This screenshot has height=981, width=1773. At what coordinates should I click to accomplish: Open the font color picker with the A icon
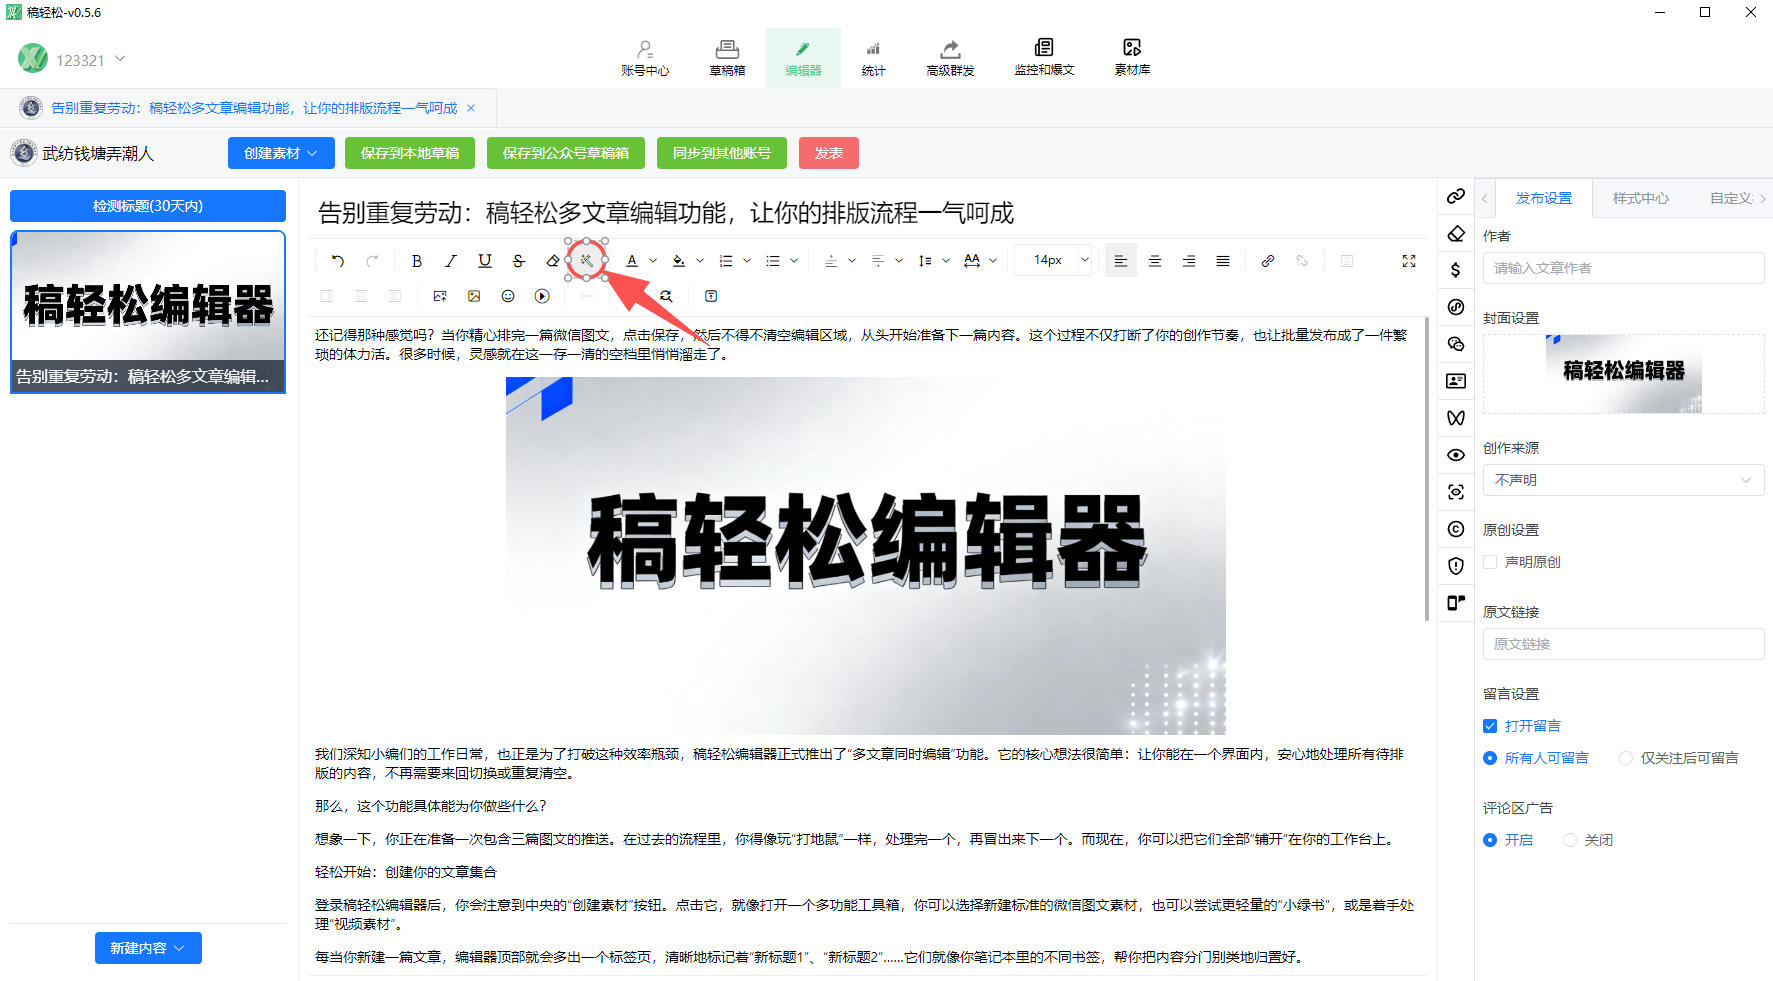(x=633, y=260)
